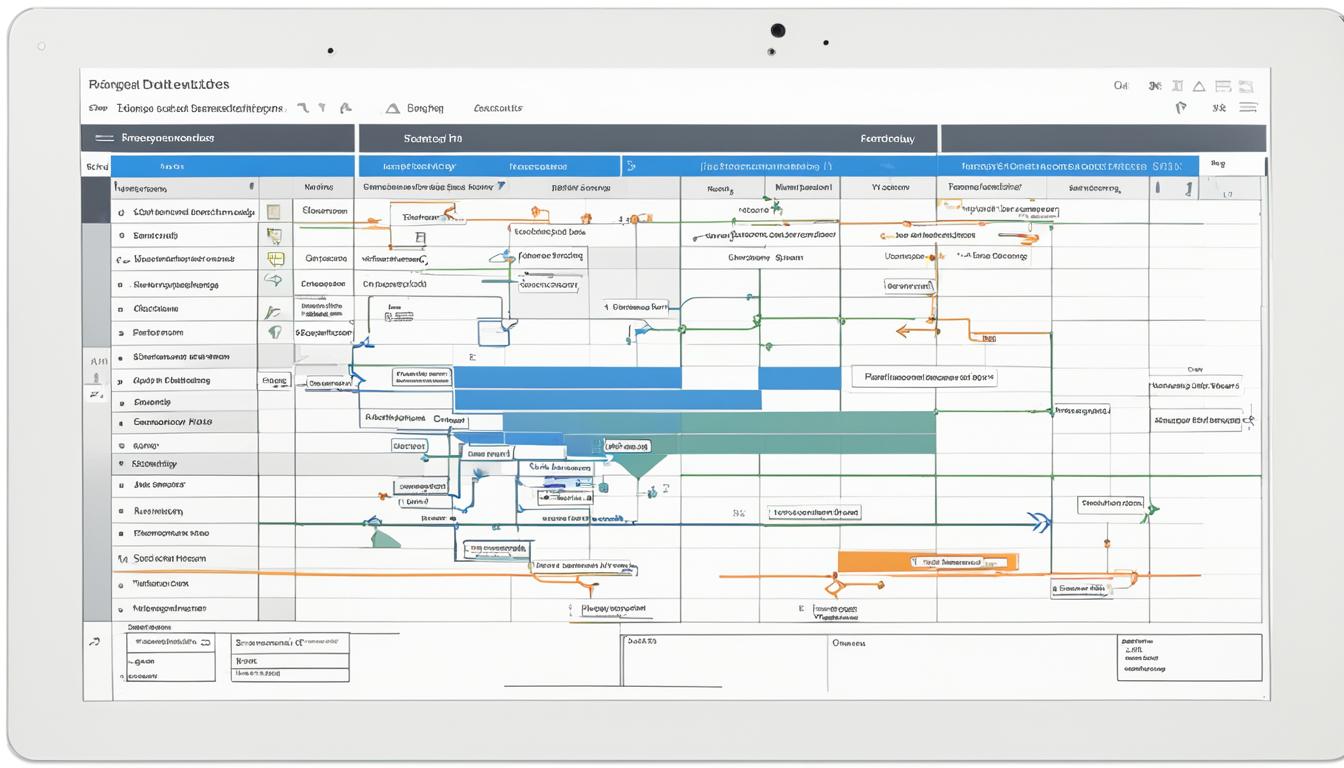Viewport: 1344px width, 768px height.
Task: Toggle the bullet marker of the first task row
Action: click(x=121, y=212)
